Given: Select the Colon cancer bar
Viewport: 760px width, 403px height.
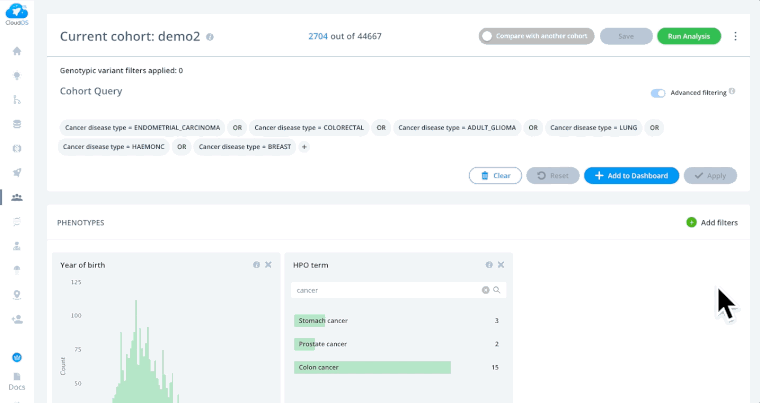Looking at the screenshot, I should (372, 367).
